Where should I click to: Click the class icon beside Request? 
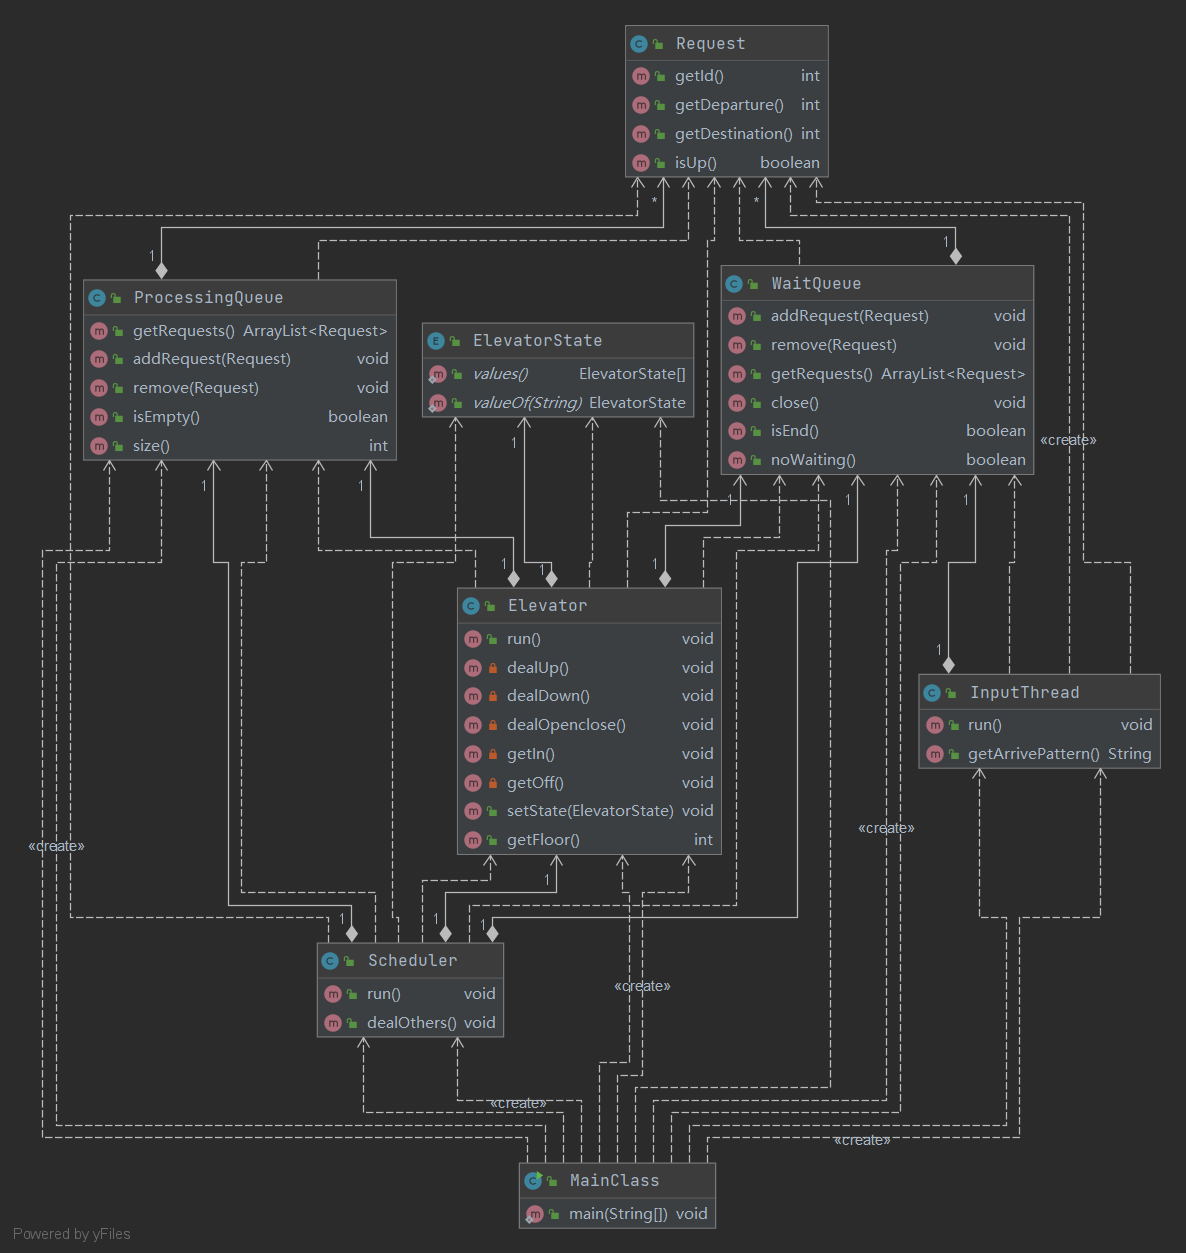click(x=639, y=44)
